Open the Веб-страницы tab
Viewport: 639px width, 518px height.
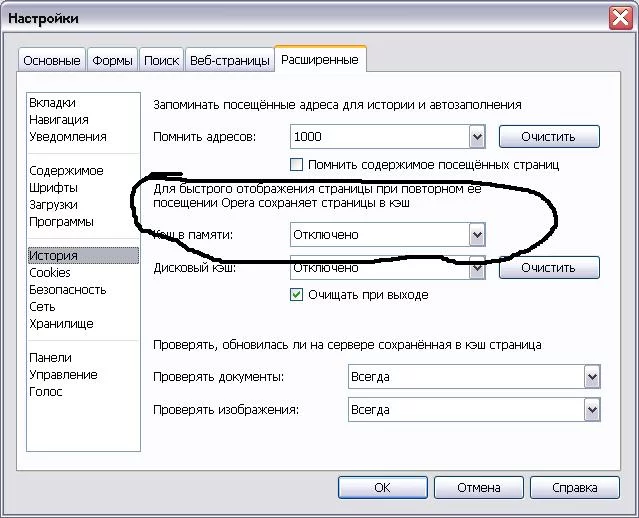[229, 61]
